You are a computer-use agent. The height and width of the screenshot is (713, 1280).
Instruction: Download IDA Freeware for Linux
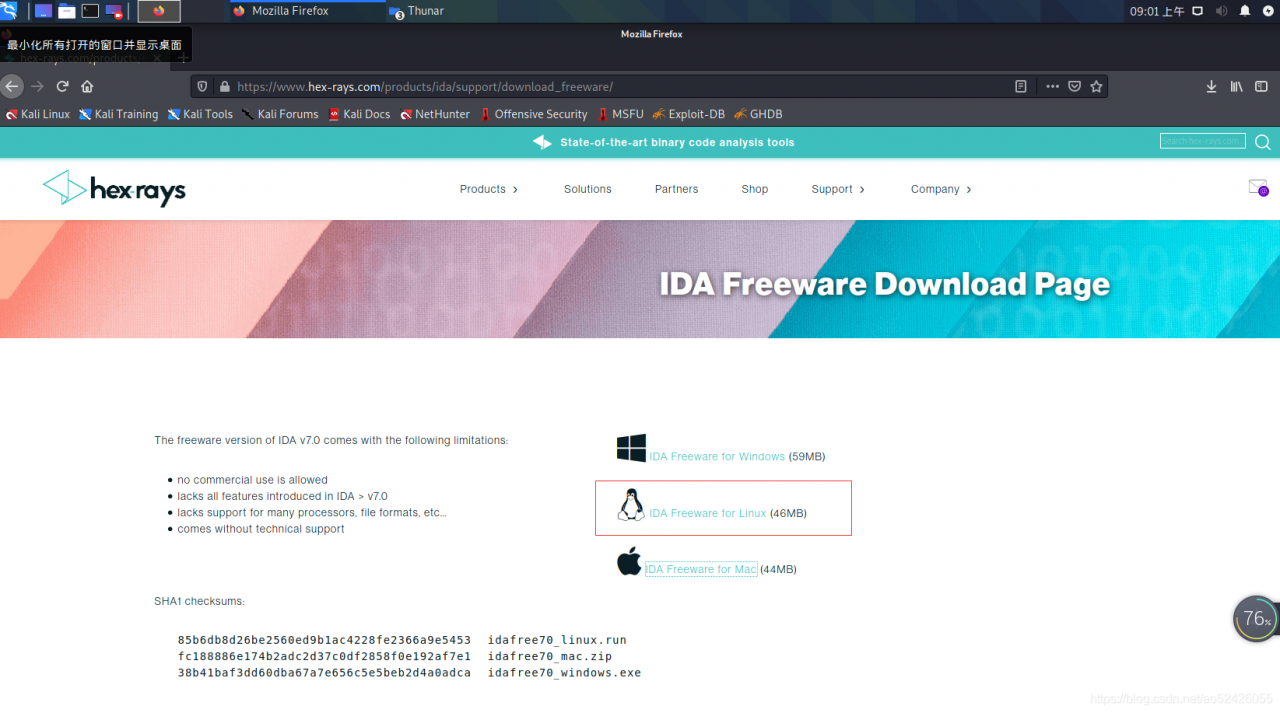coord(708,514)
